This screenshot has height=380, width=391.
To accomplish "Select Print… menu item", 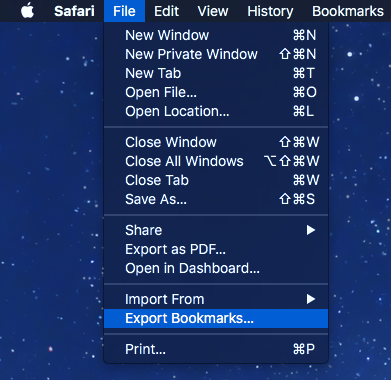I will (x=216, y=349).
